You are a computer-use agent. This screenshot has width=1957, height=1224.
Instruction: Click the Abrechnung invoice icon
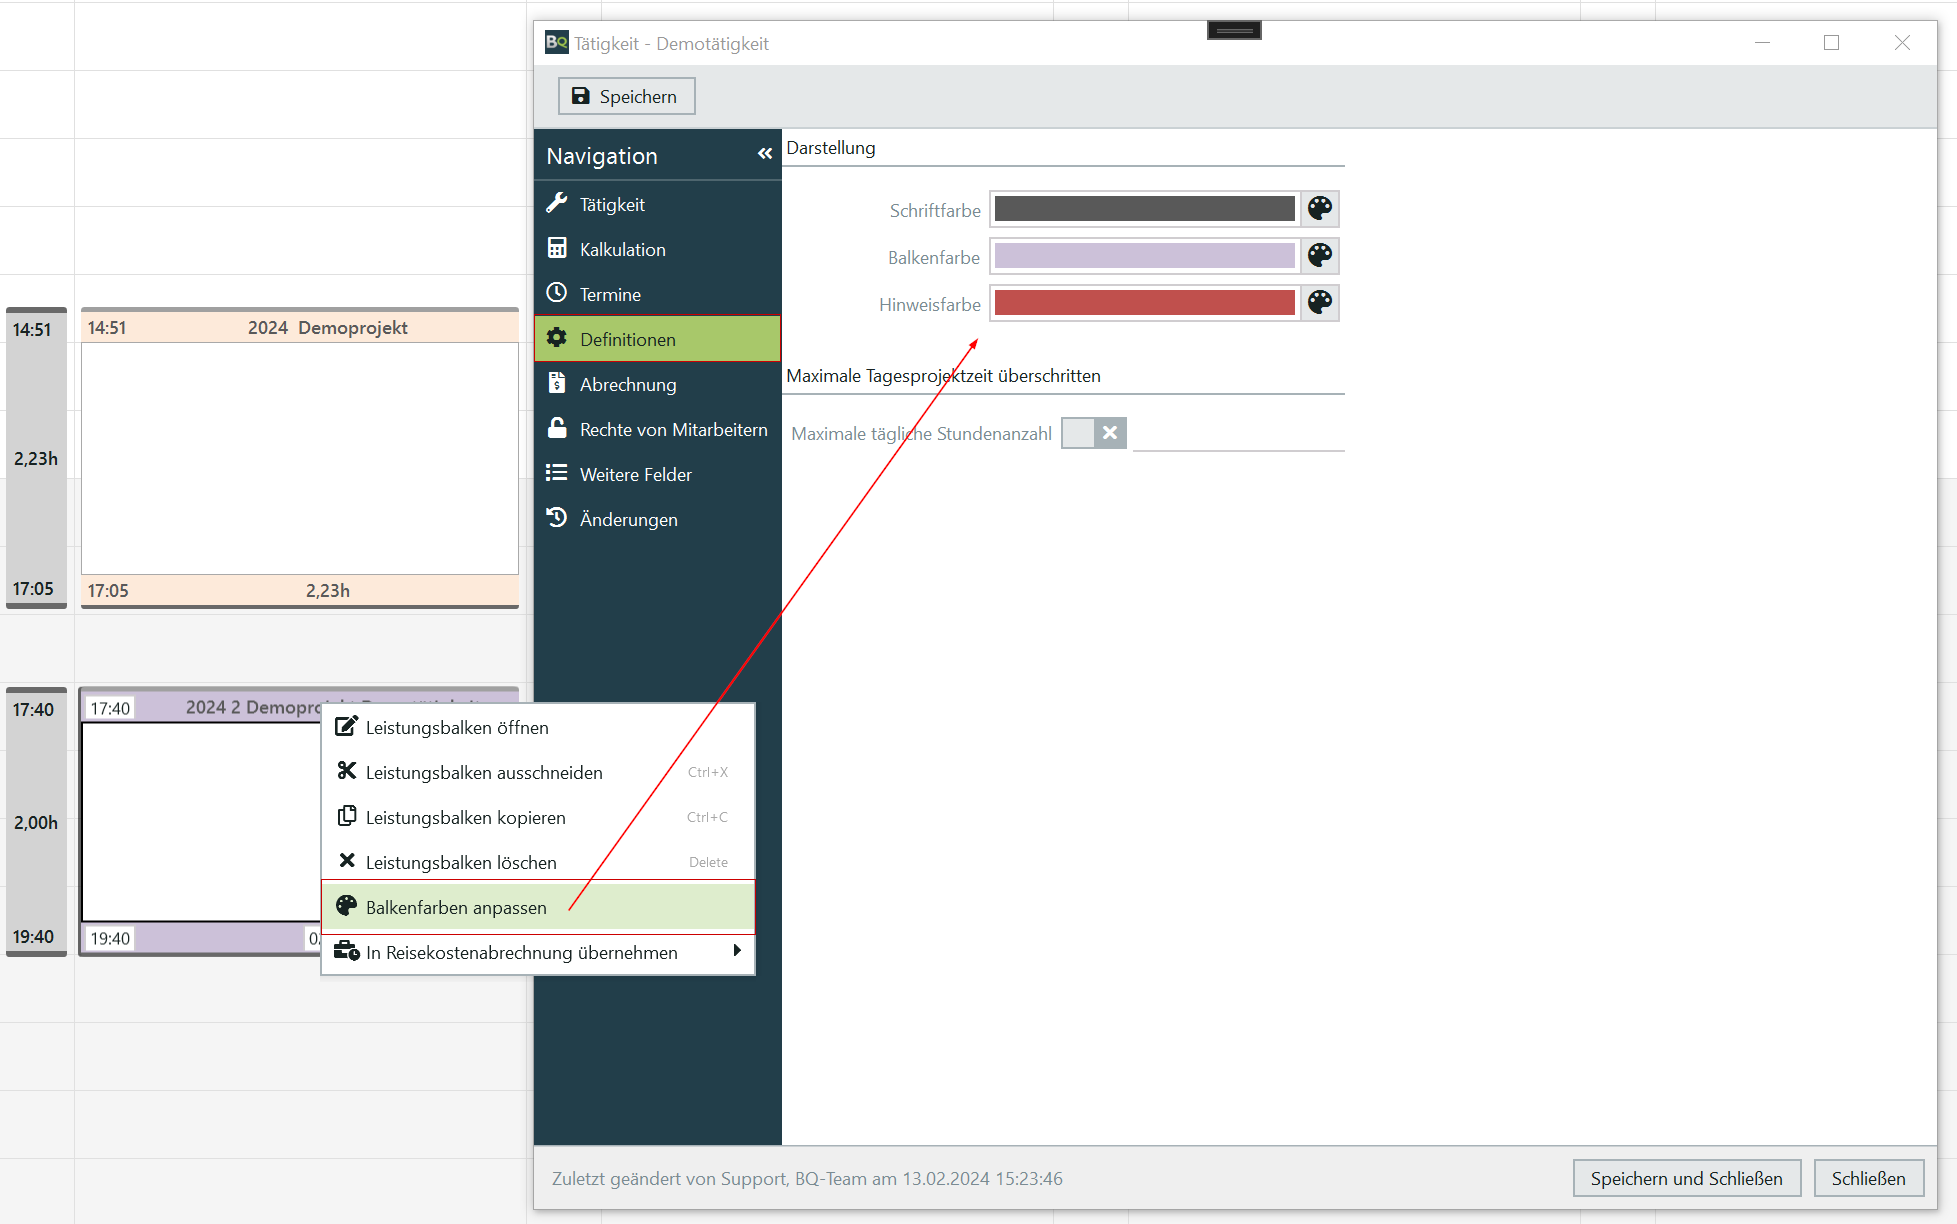click(557, 383)
